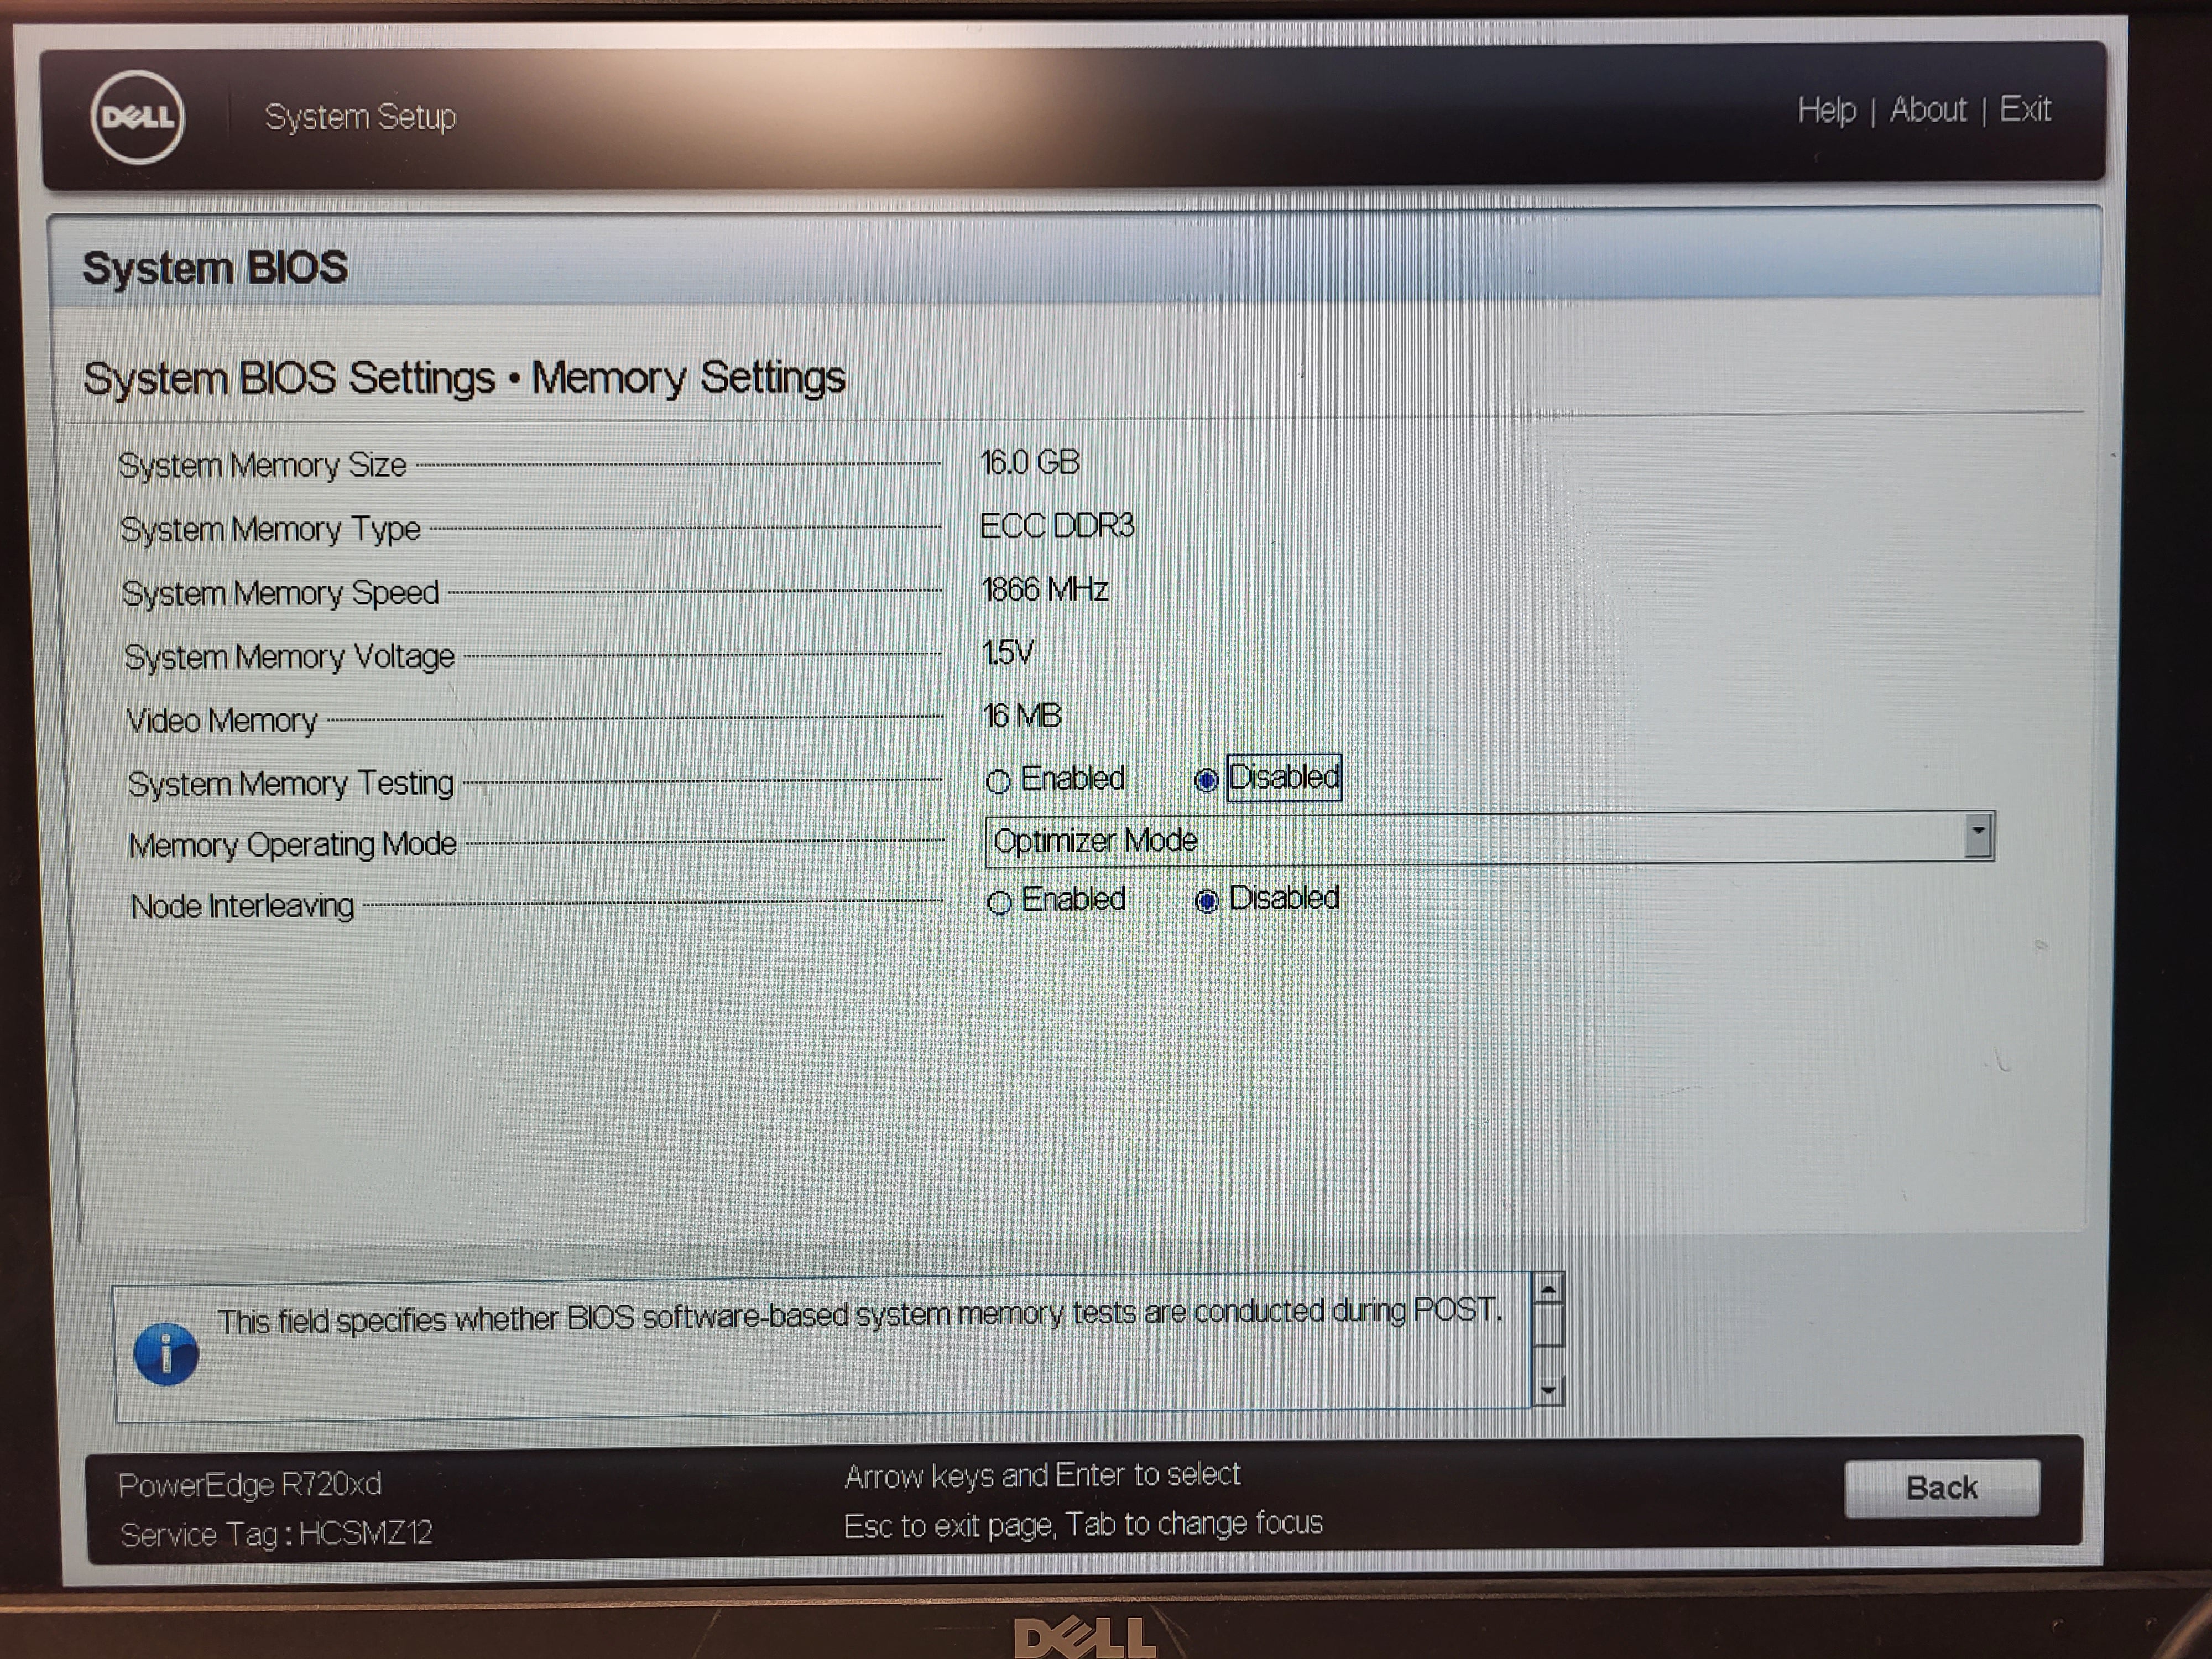
Task: Open Memory Operating Mode dropdown
Action: 1489,839
